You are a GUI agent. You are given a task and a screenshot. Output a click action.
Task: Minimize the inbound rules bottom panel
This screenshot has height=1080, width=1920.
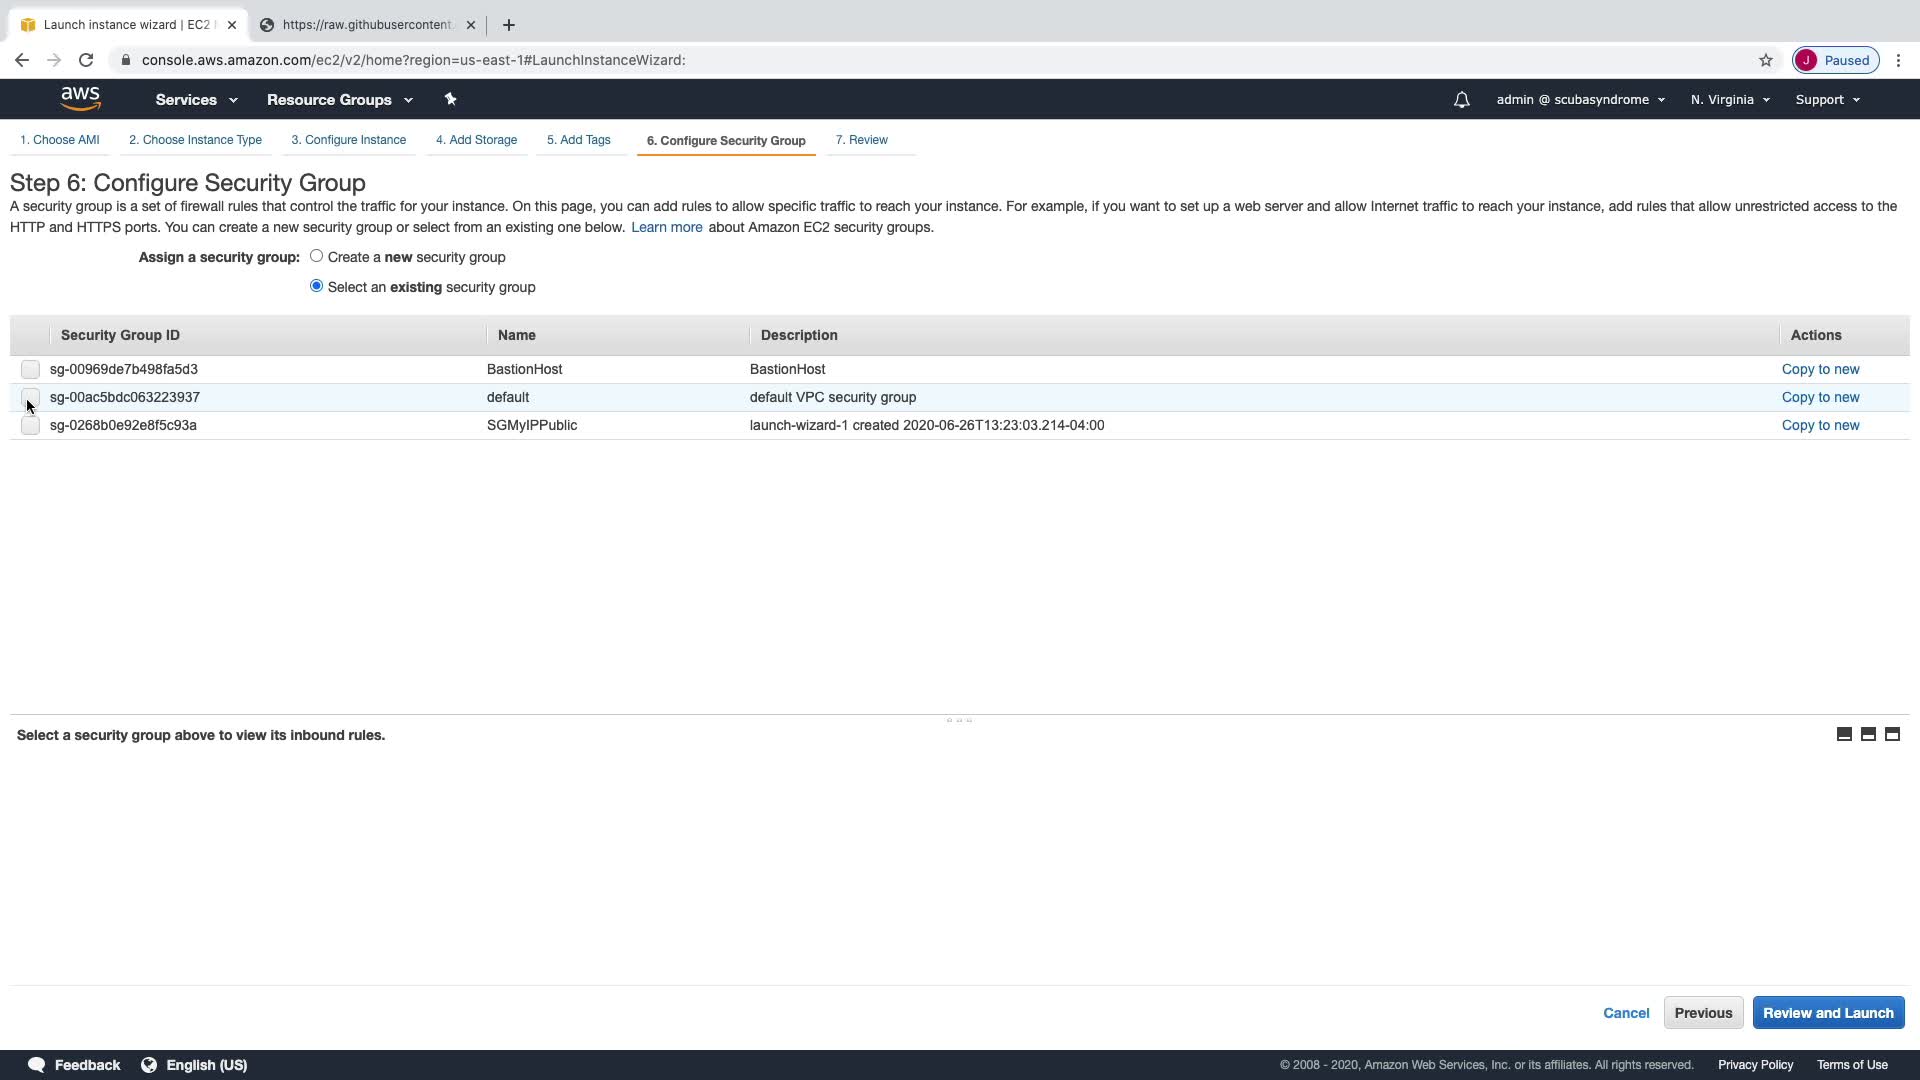click(1844, 735)
